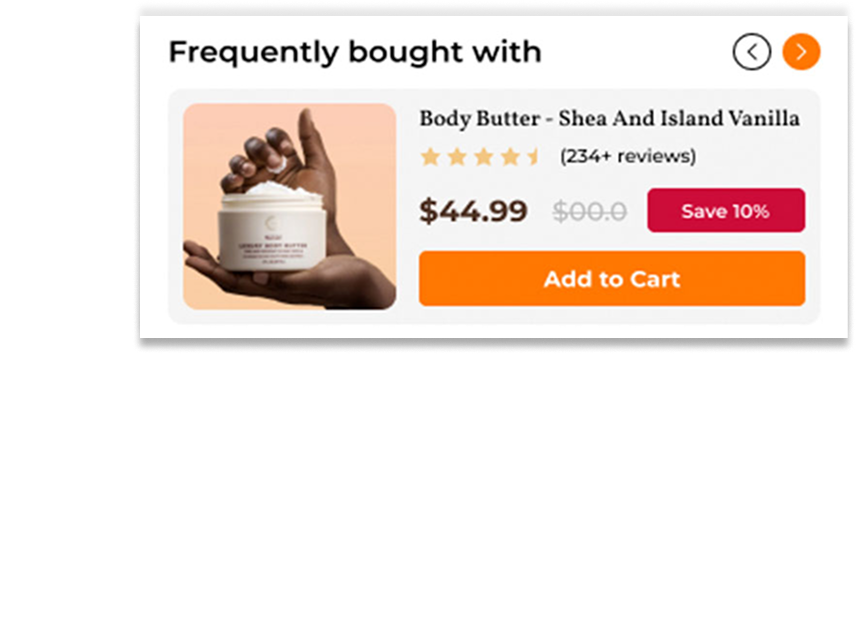Click the third gold rating star
The width and height of the screenshot is (856, 620).
pos(484,157)
